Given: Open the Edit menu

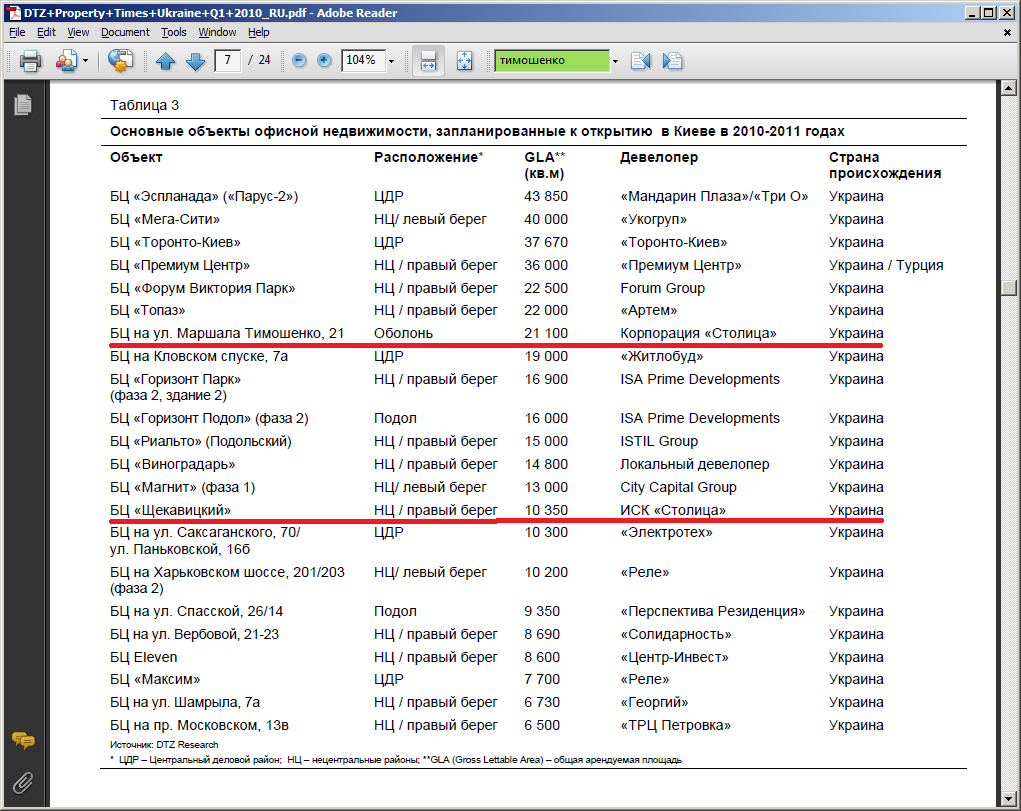Looking at the screenshot, I should (x=46, y=32).
